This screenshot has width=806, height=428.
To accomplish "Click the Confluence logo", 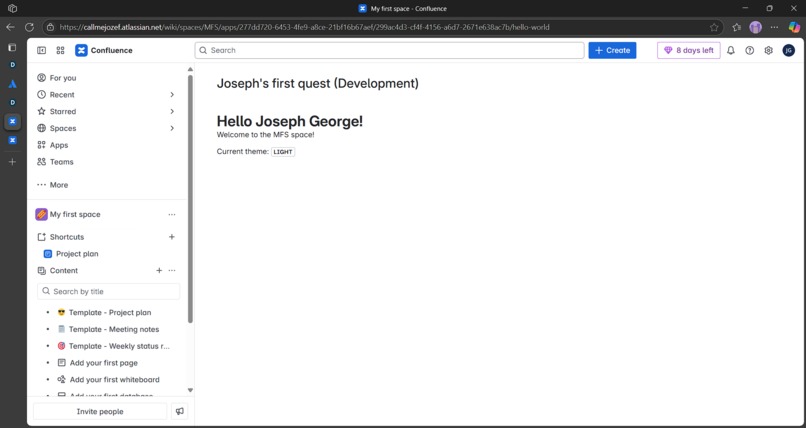I will (x=104, y=50).
